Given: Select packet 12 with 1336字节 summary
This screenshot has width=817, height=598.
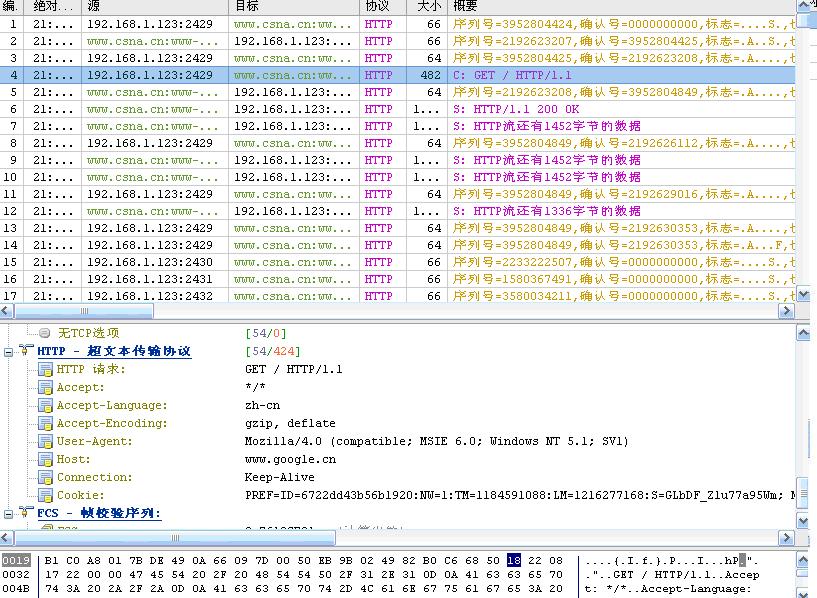Looking at the screenshot, I should point(398,211).
